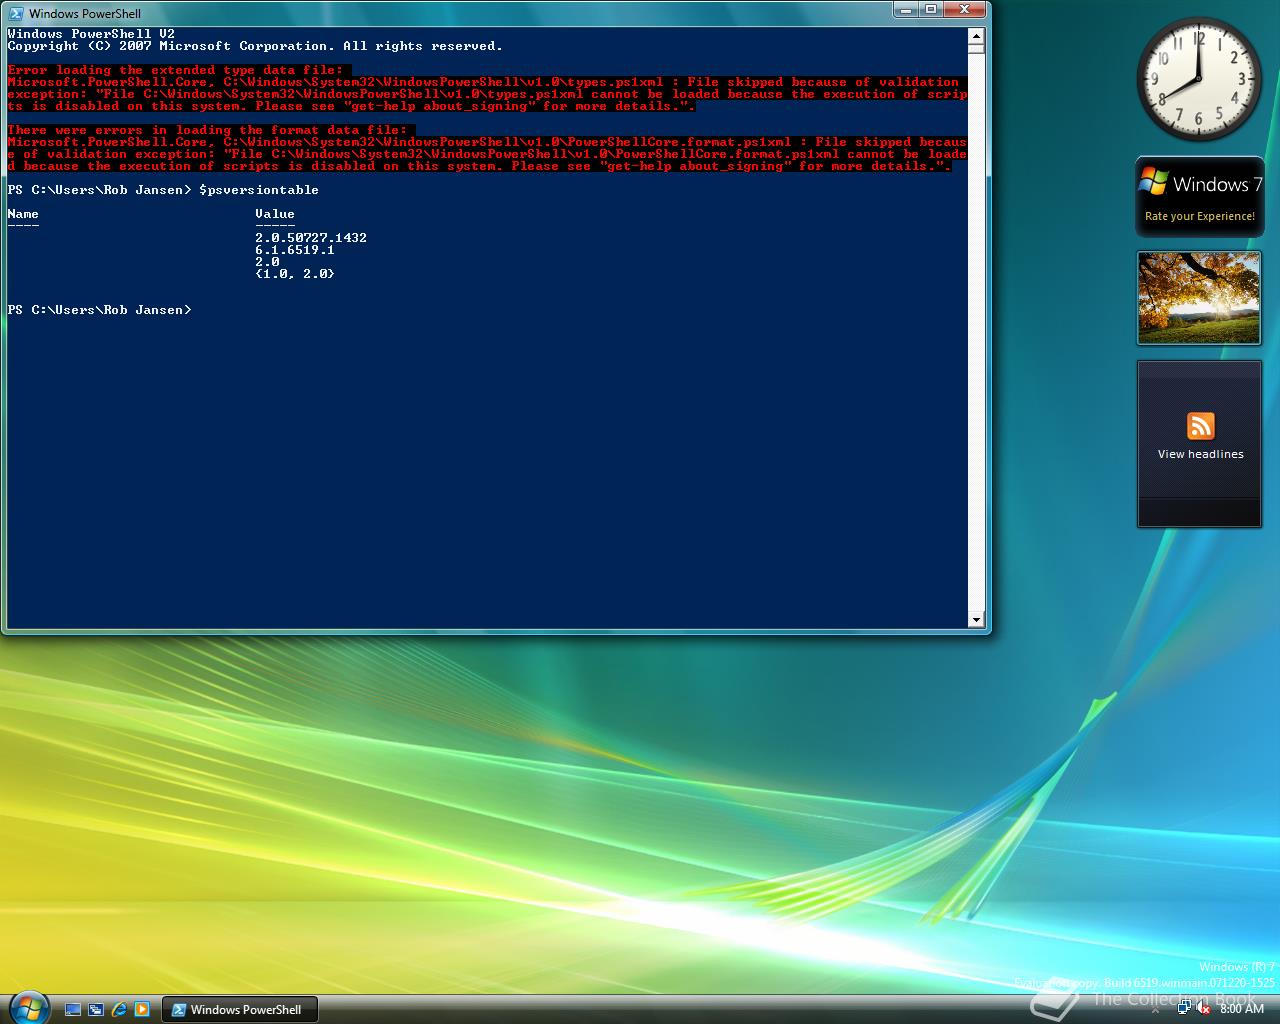Click the Show desktop quick launch icon

[x=73, y=1010]
